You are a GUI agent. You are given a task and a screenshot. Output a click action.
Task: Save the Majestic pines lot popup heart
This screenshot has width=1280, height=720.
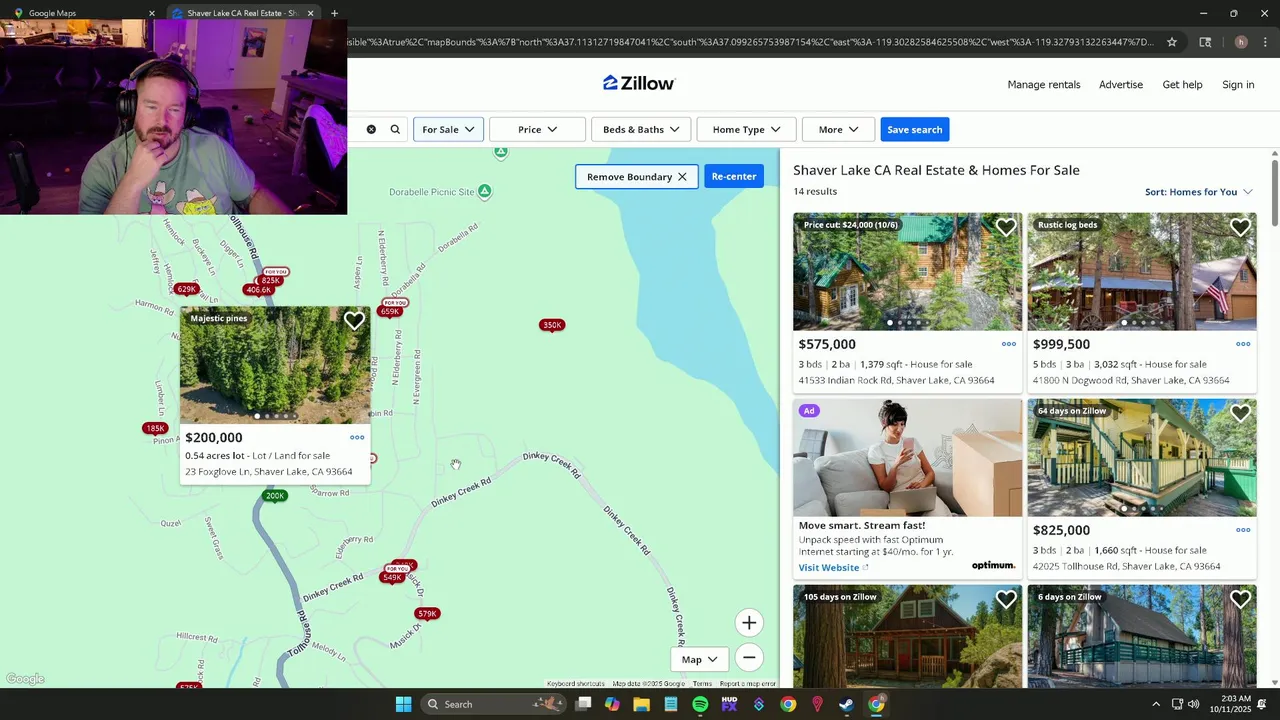pyautogui.click(x=354, y=321)
